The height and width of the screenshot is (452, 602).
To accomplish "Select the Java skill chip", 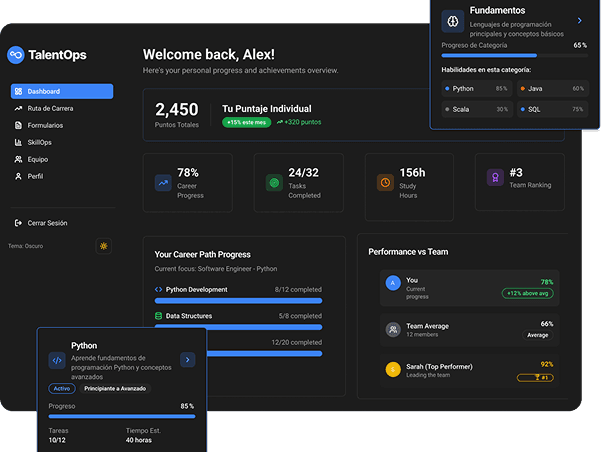I will click(x=553, y=89).
